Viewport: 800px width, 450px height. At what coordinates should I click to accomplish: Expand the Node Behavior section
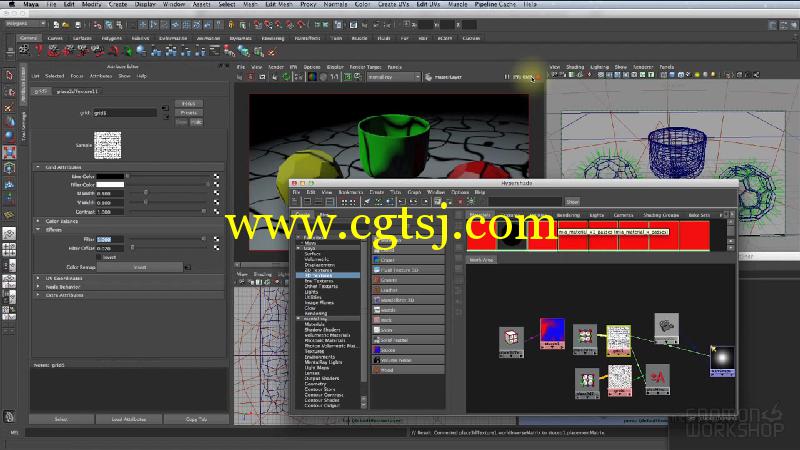tap(38, 287)
